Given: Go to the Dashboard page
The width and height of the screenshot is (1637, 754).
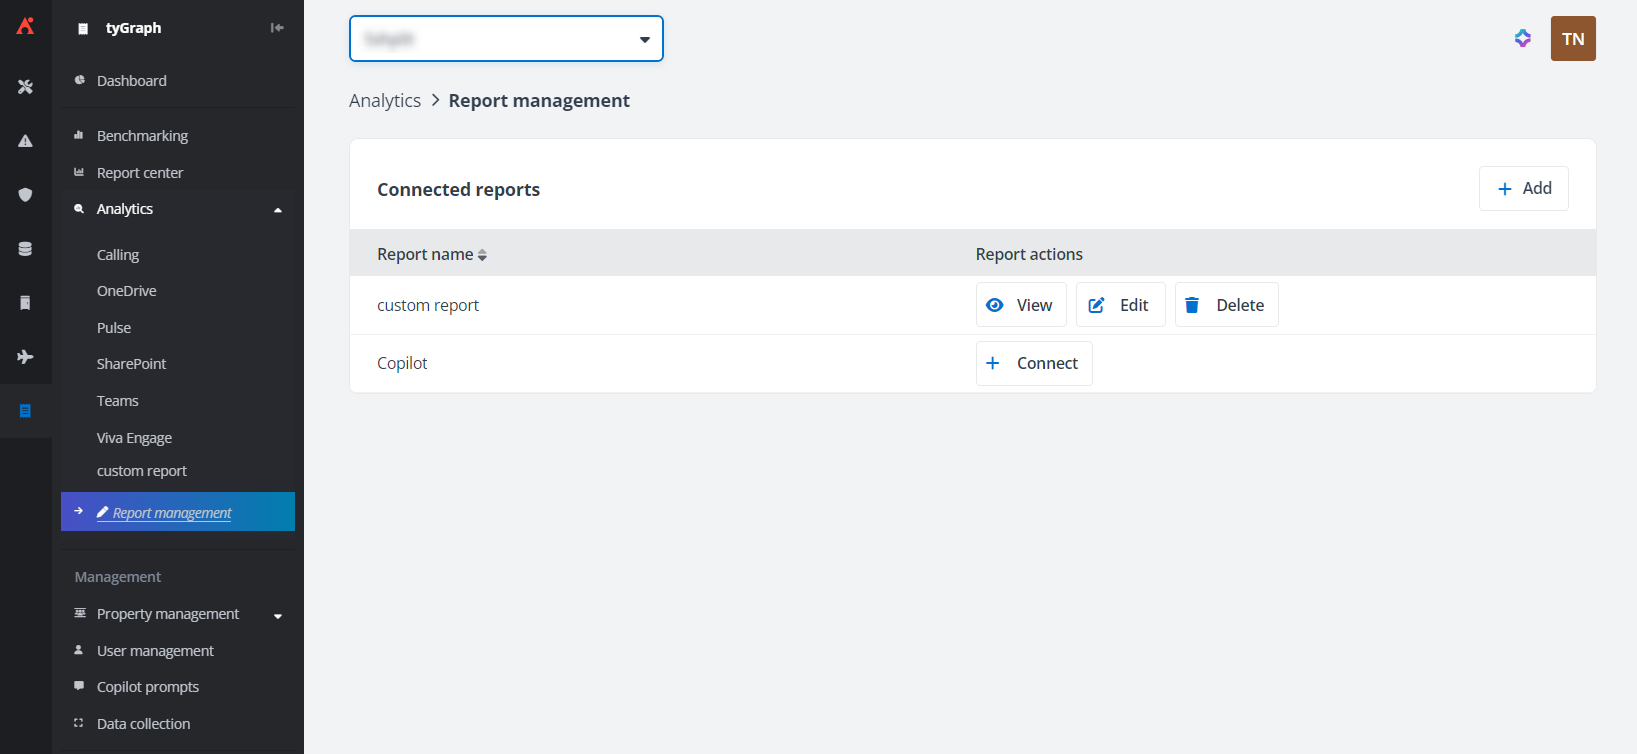Looking at the screenshot, I should [131, 81].
